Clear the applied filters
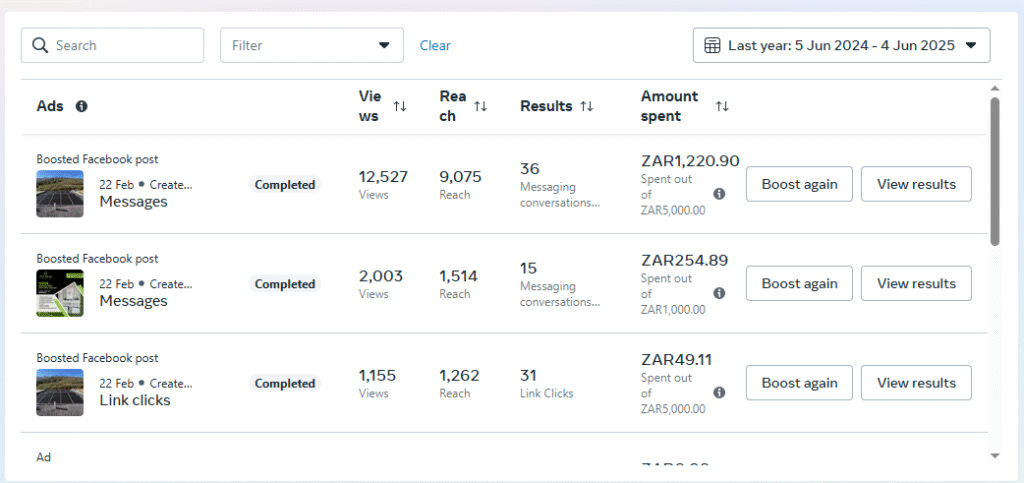Image resolution: width=1024 pixels, height=483 pixels. click(435, 45)
